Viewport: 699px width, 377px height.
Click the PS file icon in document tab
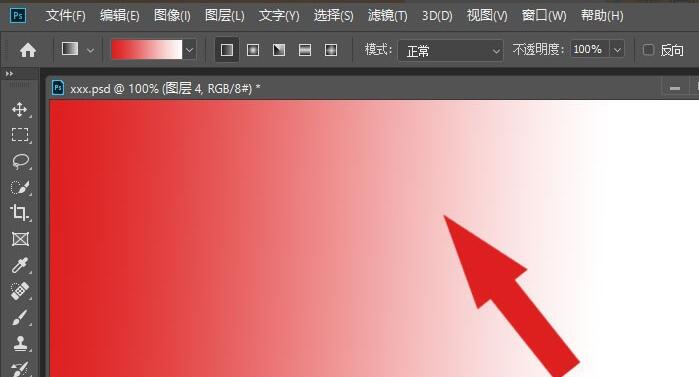coord(58,87)
